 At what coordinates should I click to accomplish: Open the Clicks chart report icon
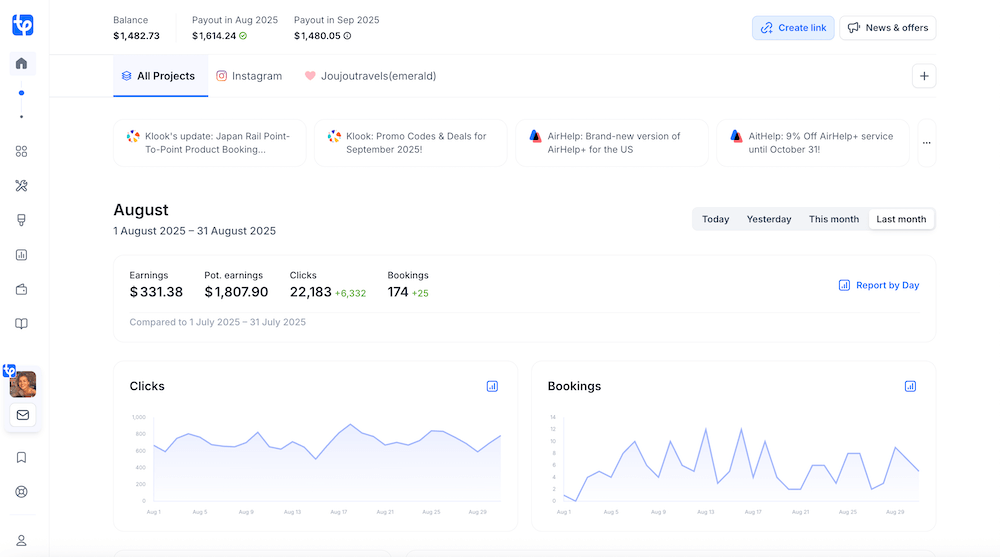tap(492, 386)
